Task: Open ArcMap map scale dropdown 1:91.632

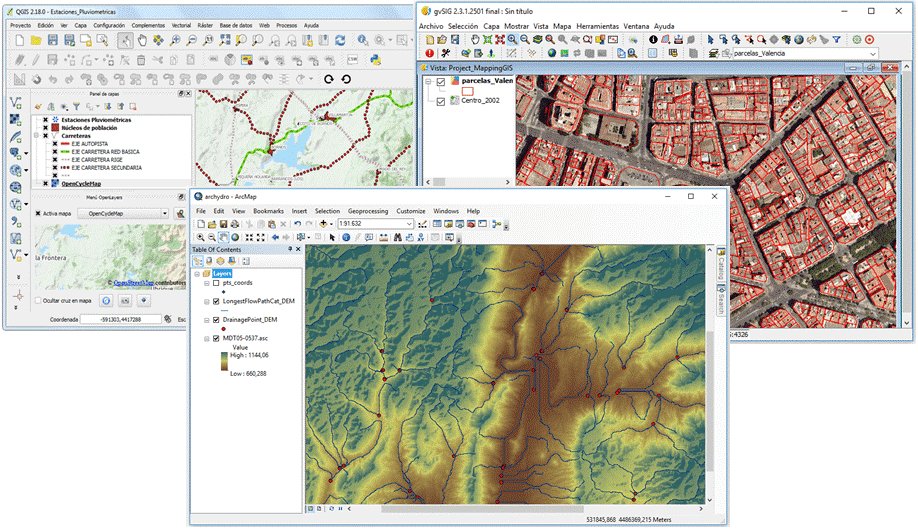Action: [409, 224]
